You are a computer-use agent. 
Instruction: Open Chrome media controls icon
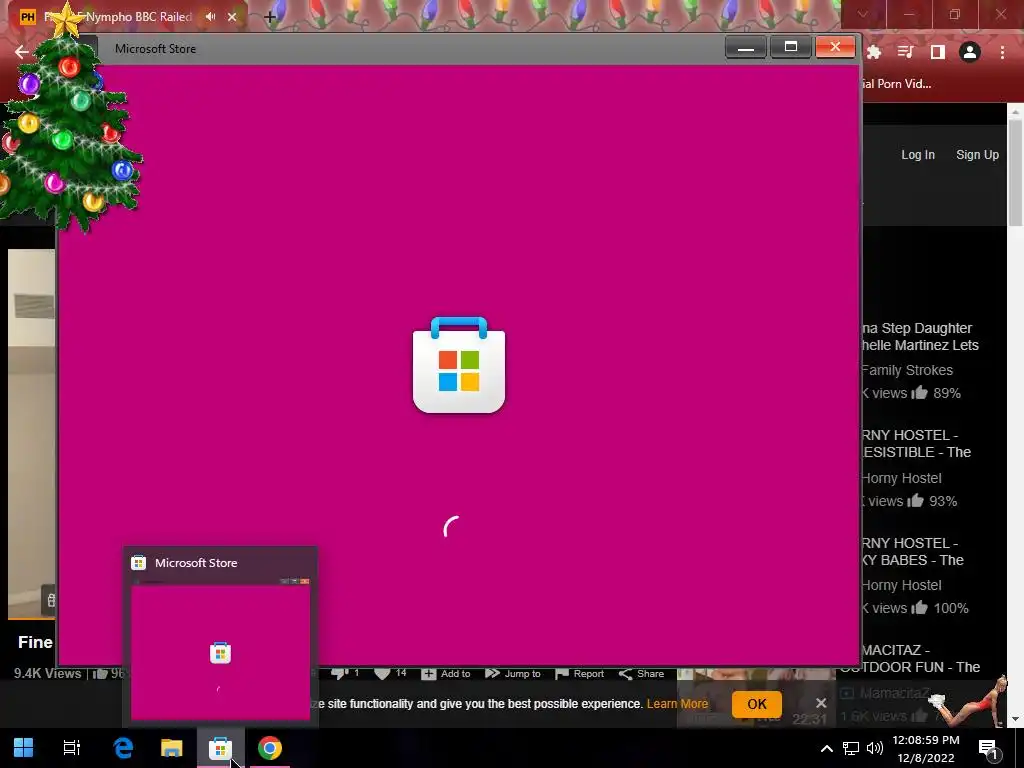click(905, 52)
